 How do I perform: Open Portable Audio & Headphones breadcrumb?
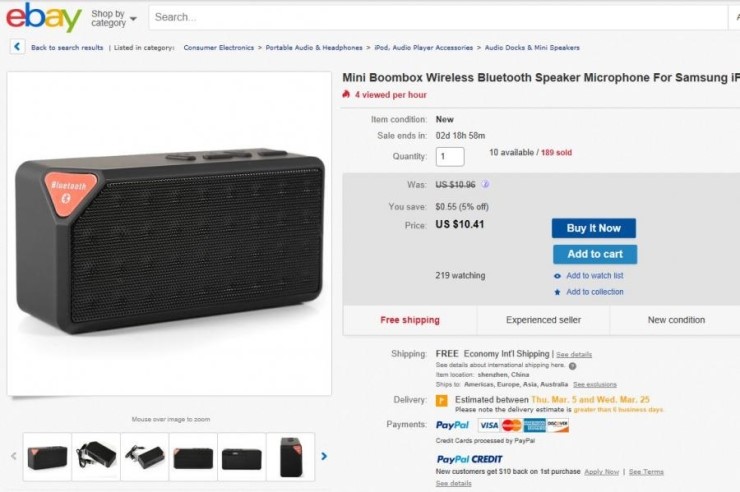click(314, 47)
